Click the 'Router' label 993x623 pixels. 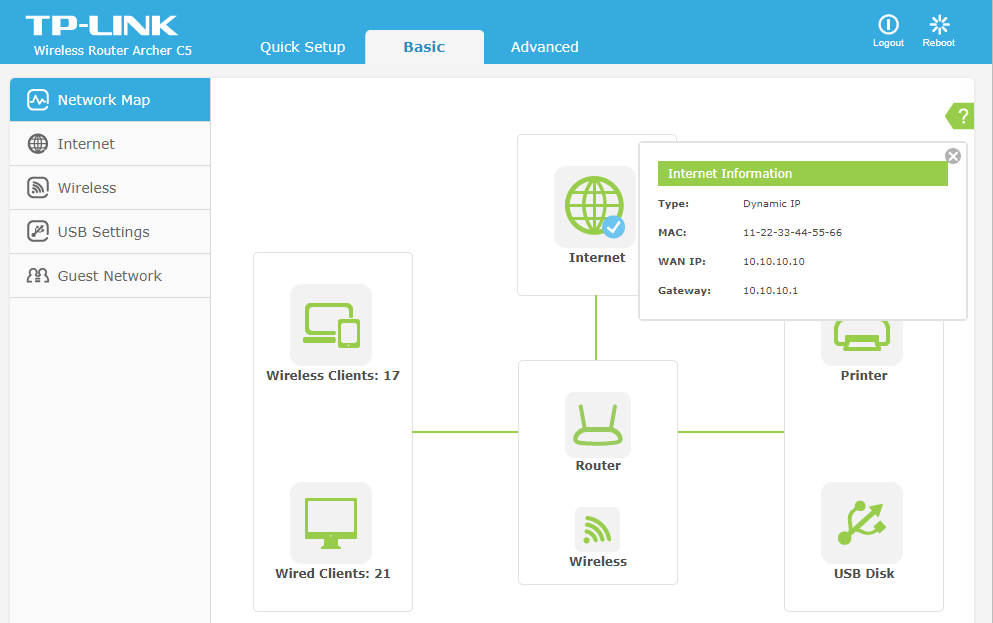point(598,465)
